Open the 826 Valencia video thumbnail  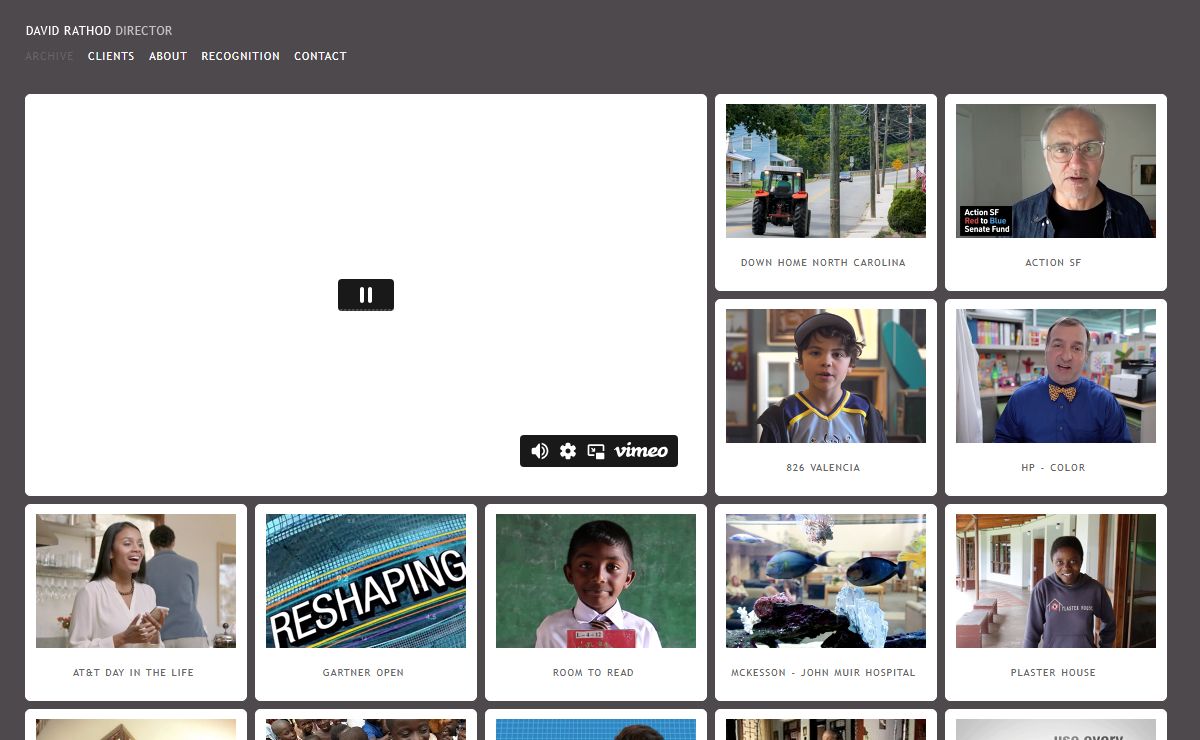826,376
